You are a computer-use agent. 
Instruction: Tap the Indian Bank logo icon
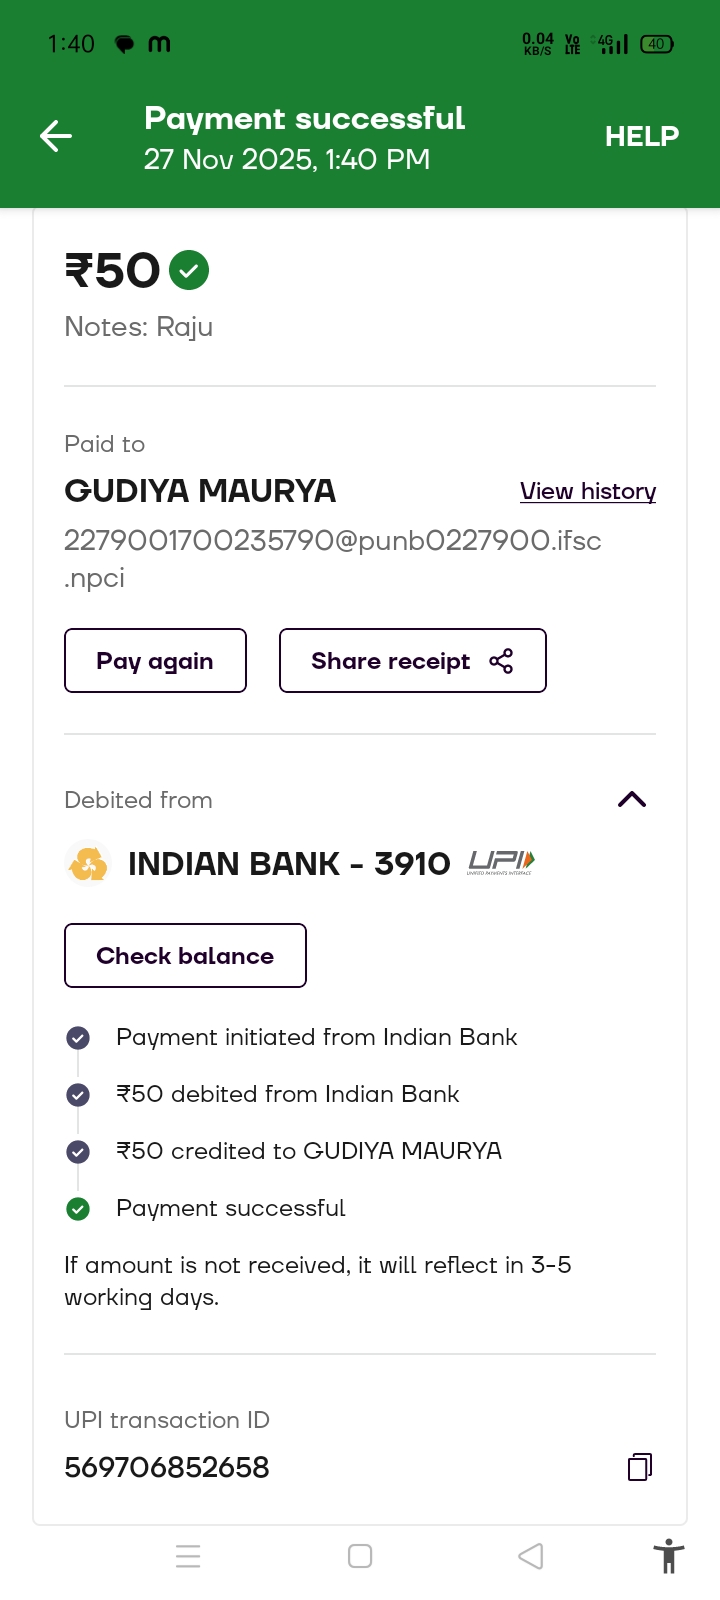(x=88, y=864)
